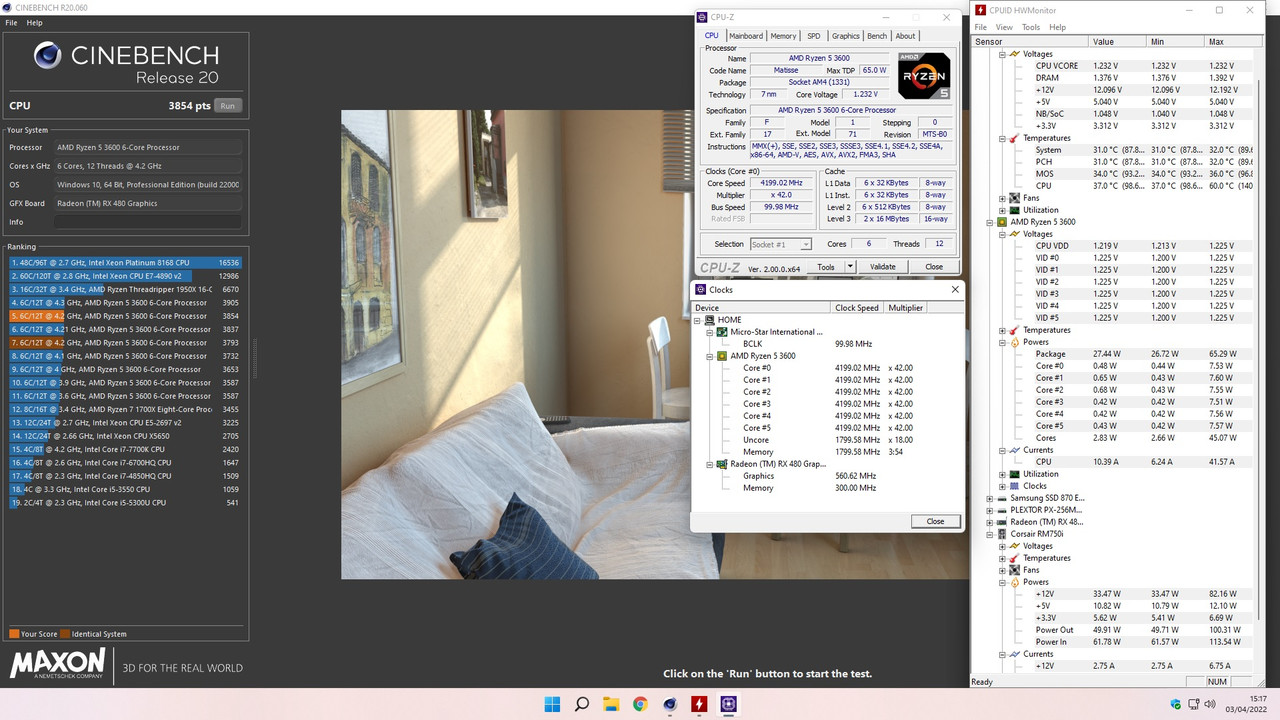Click the rendered bedroom image in Cinebench
Viewport: 1280px width, 720px height.
click(x=655, y=344)
